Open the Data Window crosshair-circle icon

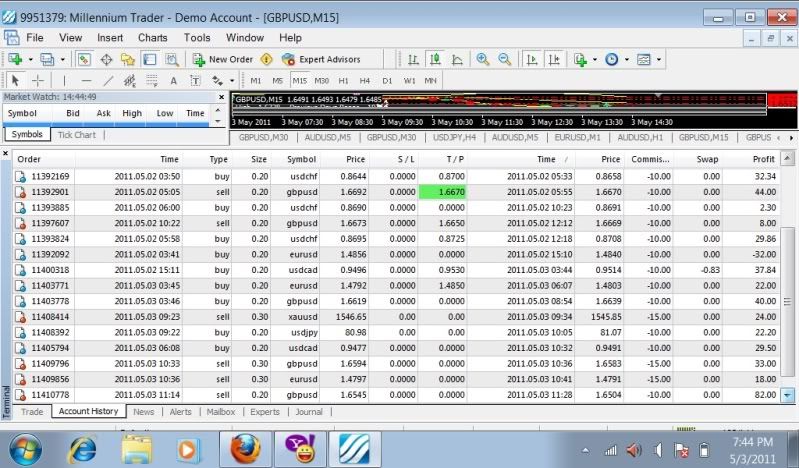click(106, 60)
